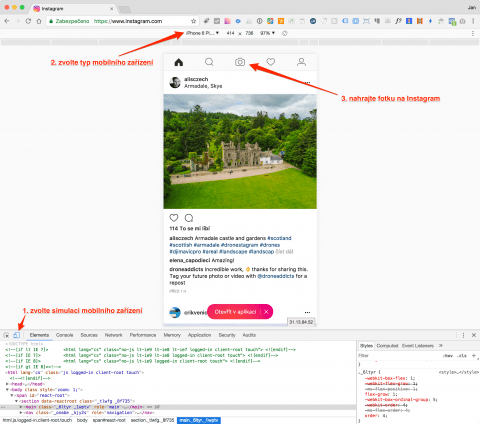Click aliaczech profile avatar
Image resolution: width=480 pixels, height=424 pixels.
pos(175,82)
